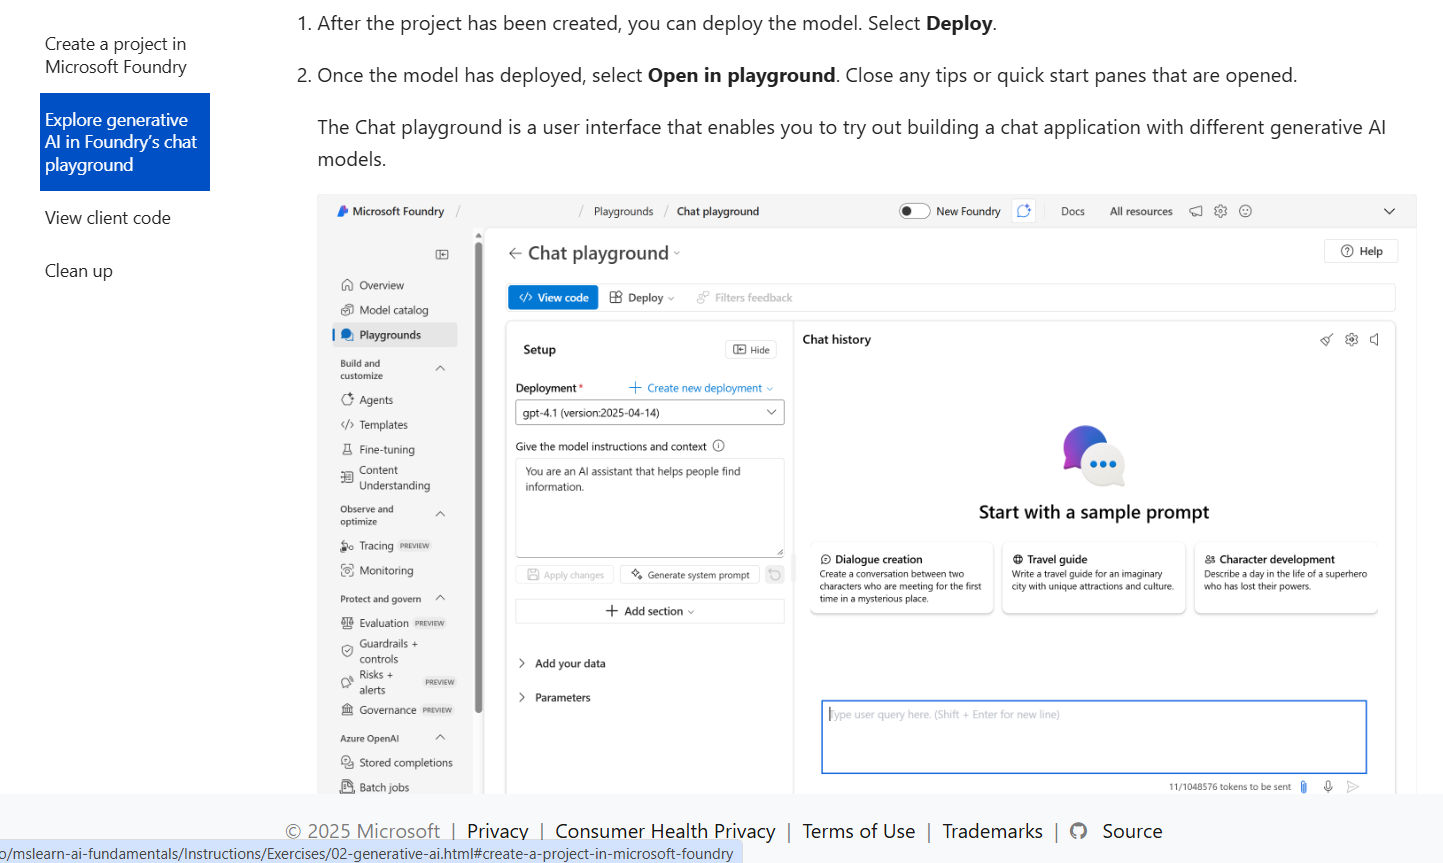Open the Create new deployment dropdown
The height and width of the screenshot is (863, 1443).
(701, 388)
